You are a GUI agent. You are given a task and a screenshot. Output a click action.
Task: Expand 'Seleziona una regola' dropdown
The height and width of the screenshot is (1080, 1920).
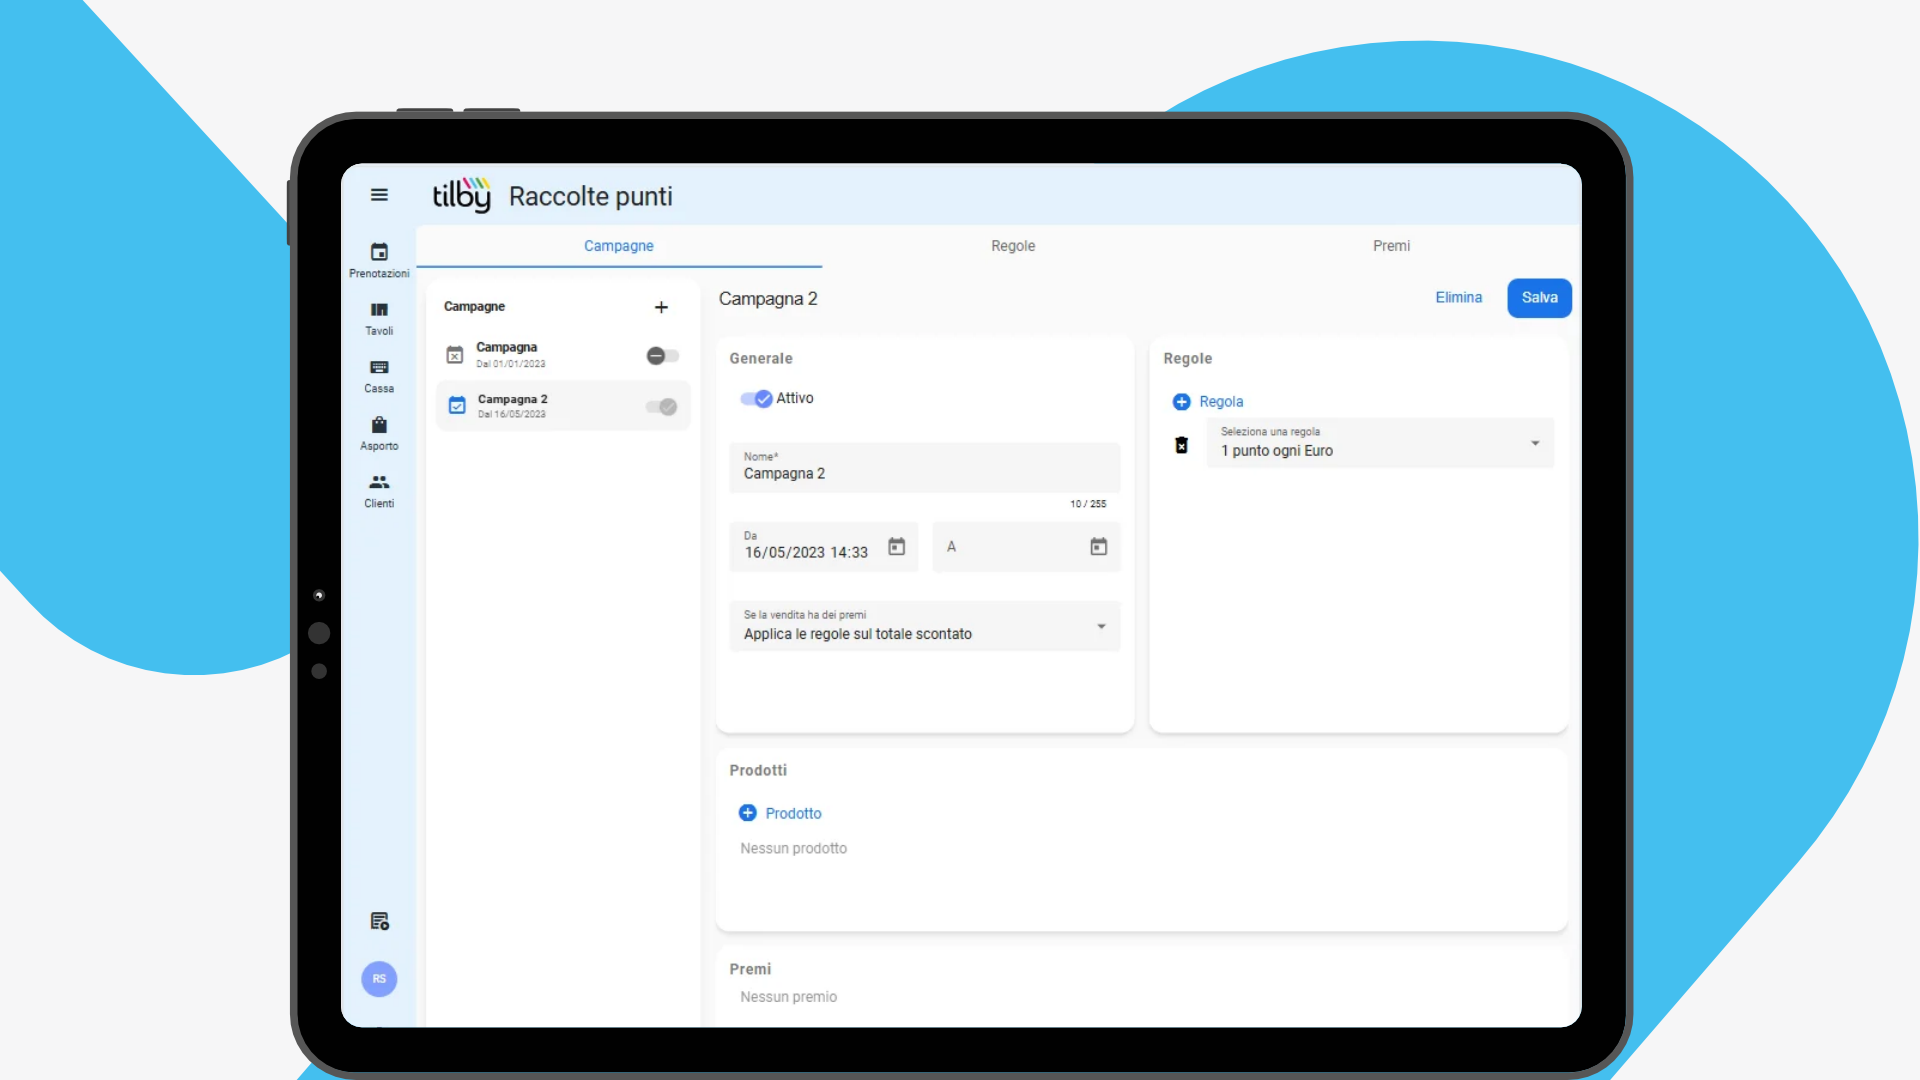[1380, 443]
